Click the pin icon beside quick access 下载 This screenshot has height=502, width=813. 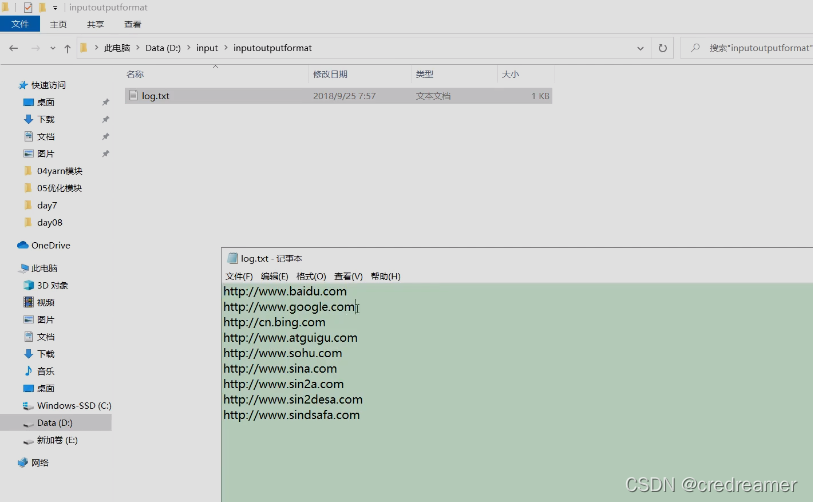tap(106, 119)
